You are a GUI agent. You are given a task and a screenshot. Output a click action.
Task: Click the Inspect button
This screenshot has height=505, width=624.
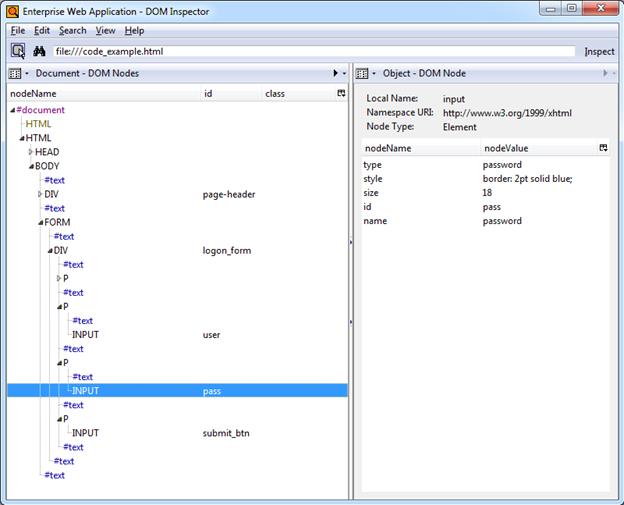[x=599, y=51]
